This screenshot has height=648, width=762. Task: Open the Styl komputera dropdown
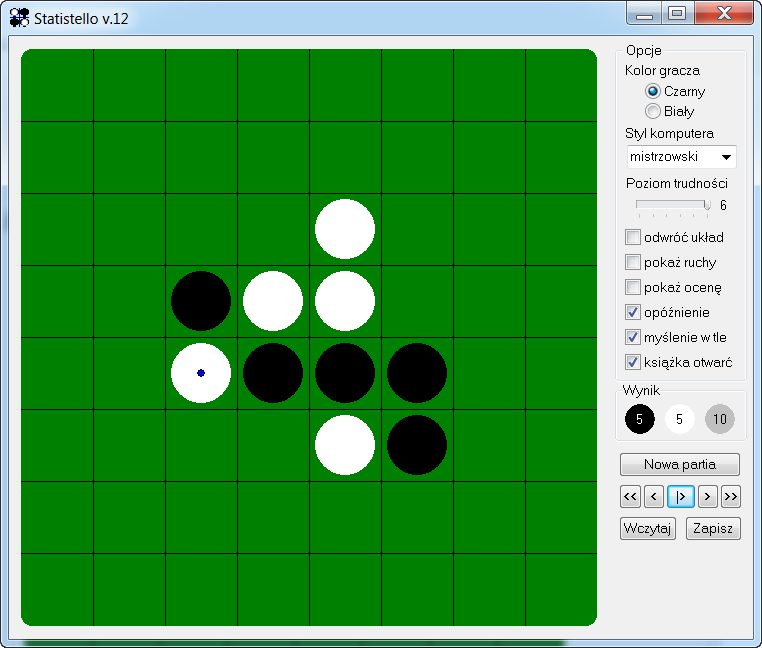click(x=681, y=157)
